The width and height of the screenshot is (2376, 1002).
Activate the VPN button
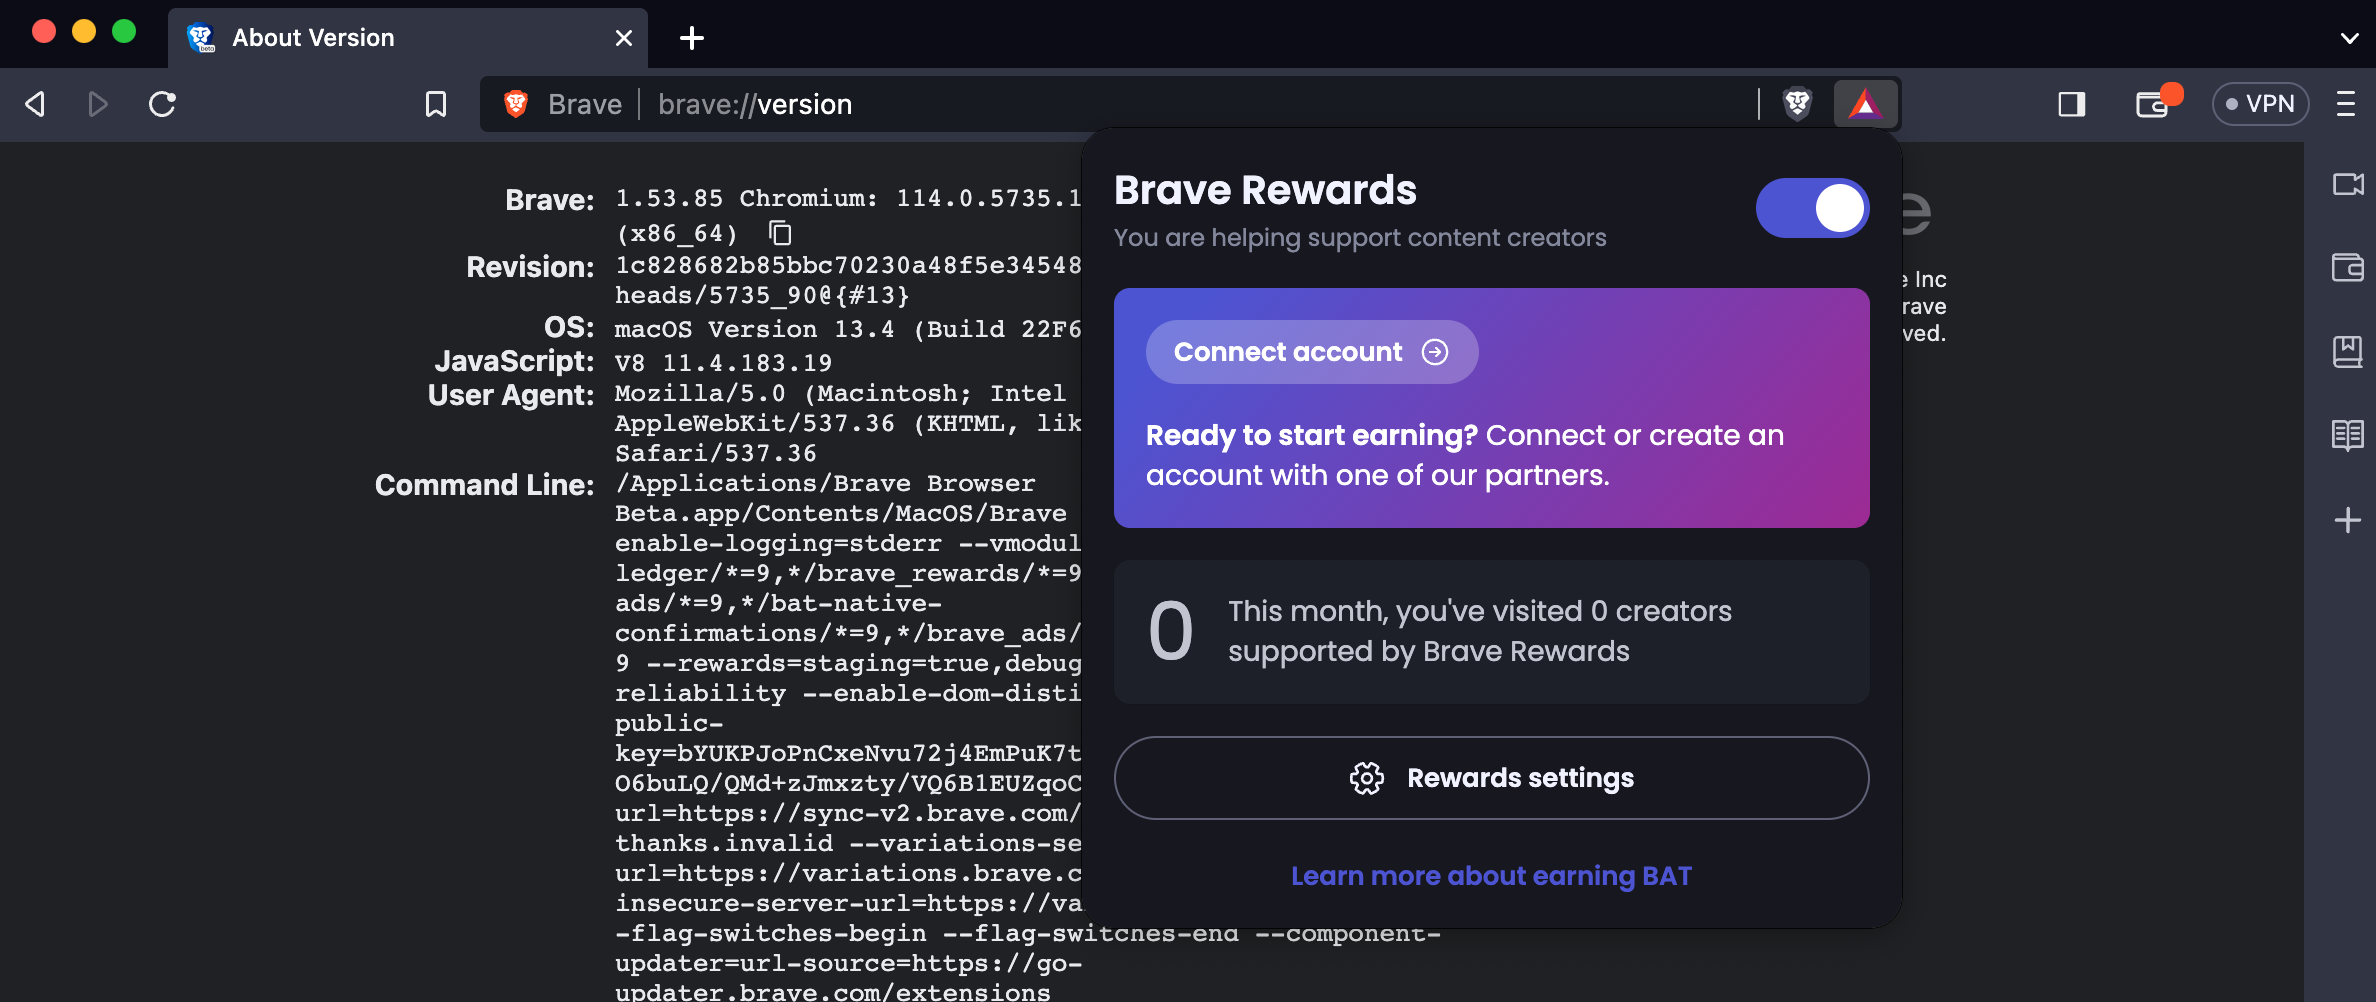coord(2261,103)
